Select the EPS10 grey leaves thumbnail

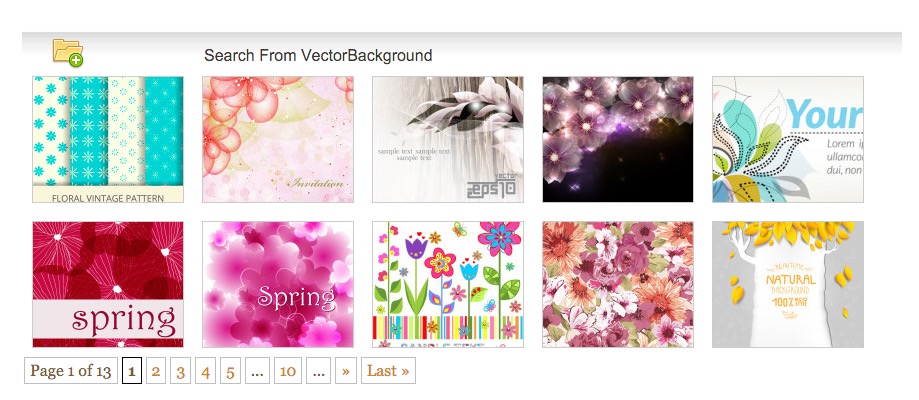point(448,140)
